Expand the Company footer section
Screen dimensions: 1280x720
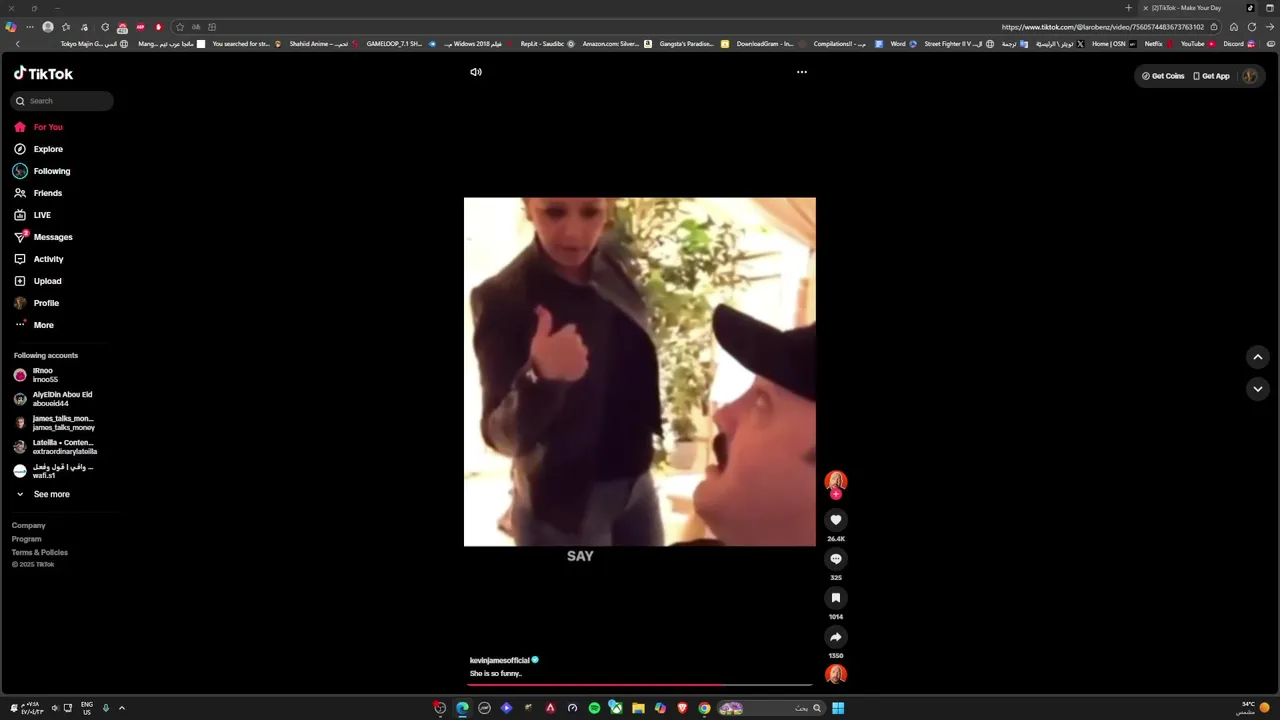point(29,525)
